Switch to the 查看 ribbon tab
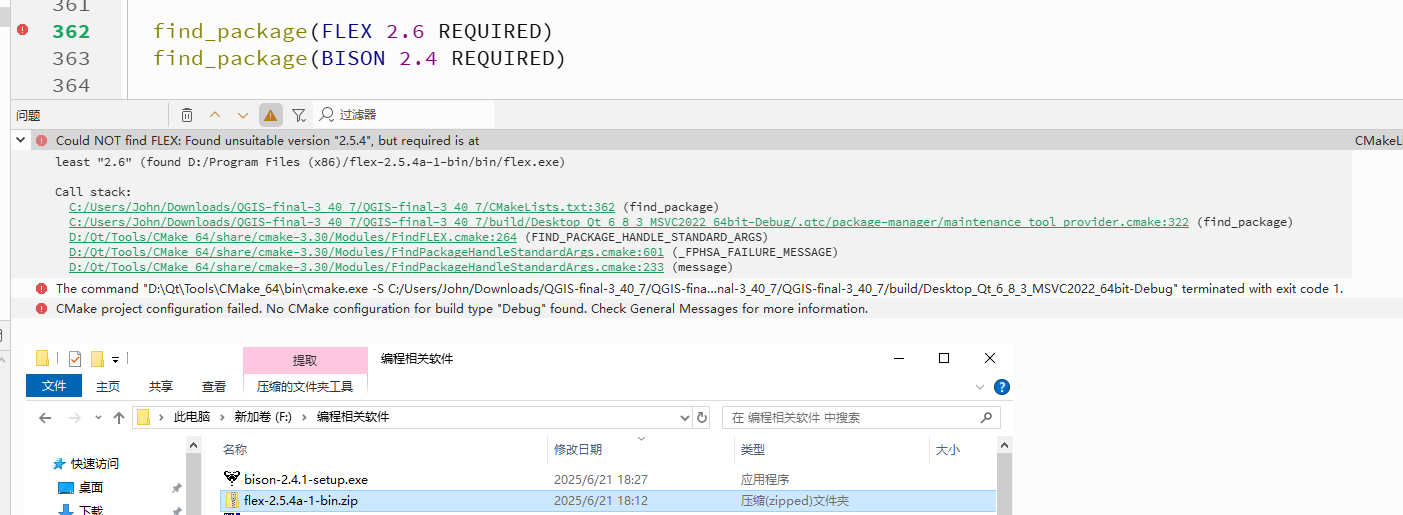 pos(214,386)
